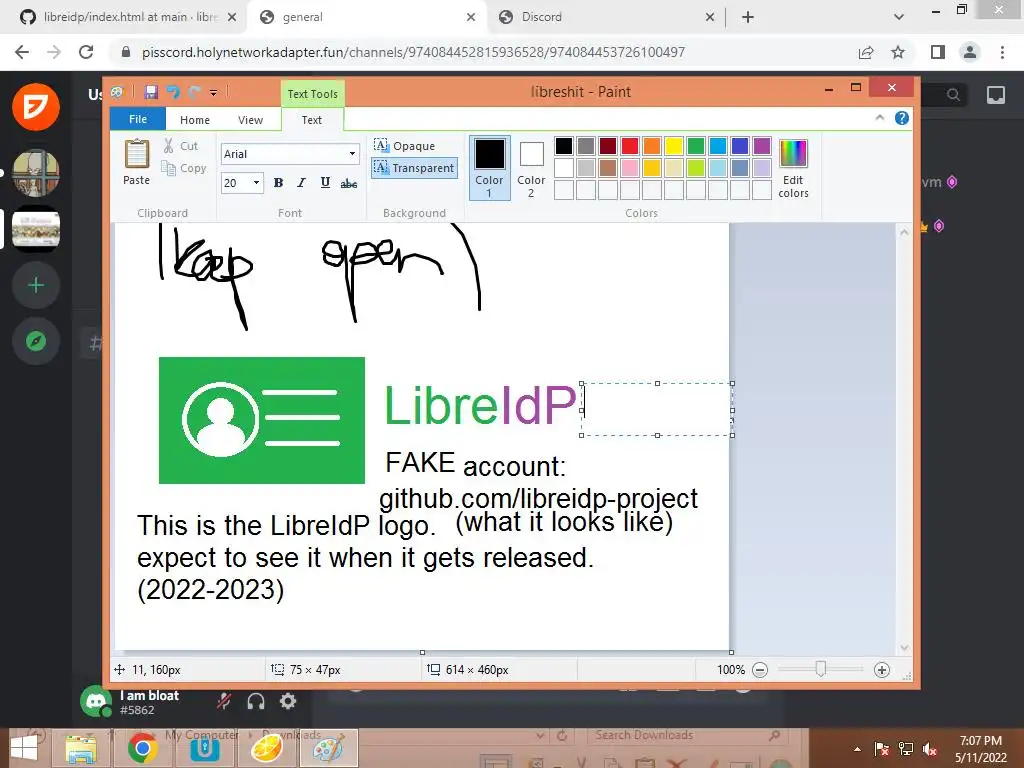
Task: Toggle strikethrough text formatting
Action: 349,183
